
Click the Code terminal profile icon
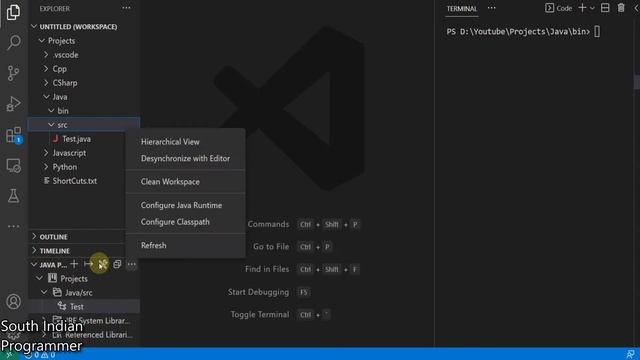tap(549, 8)
